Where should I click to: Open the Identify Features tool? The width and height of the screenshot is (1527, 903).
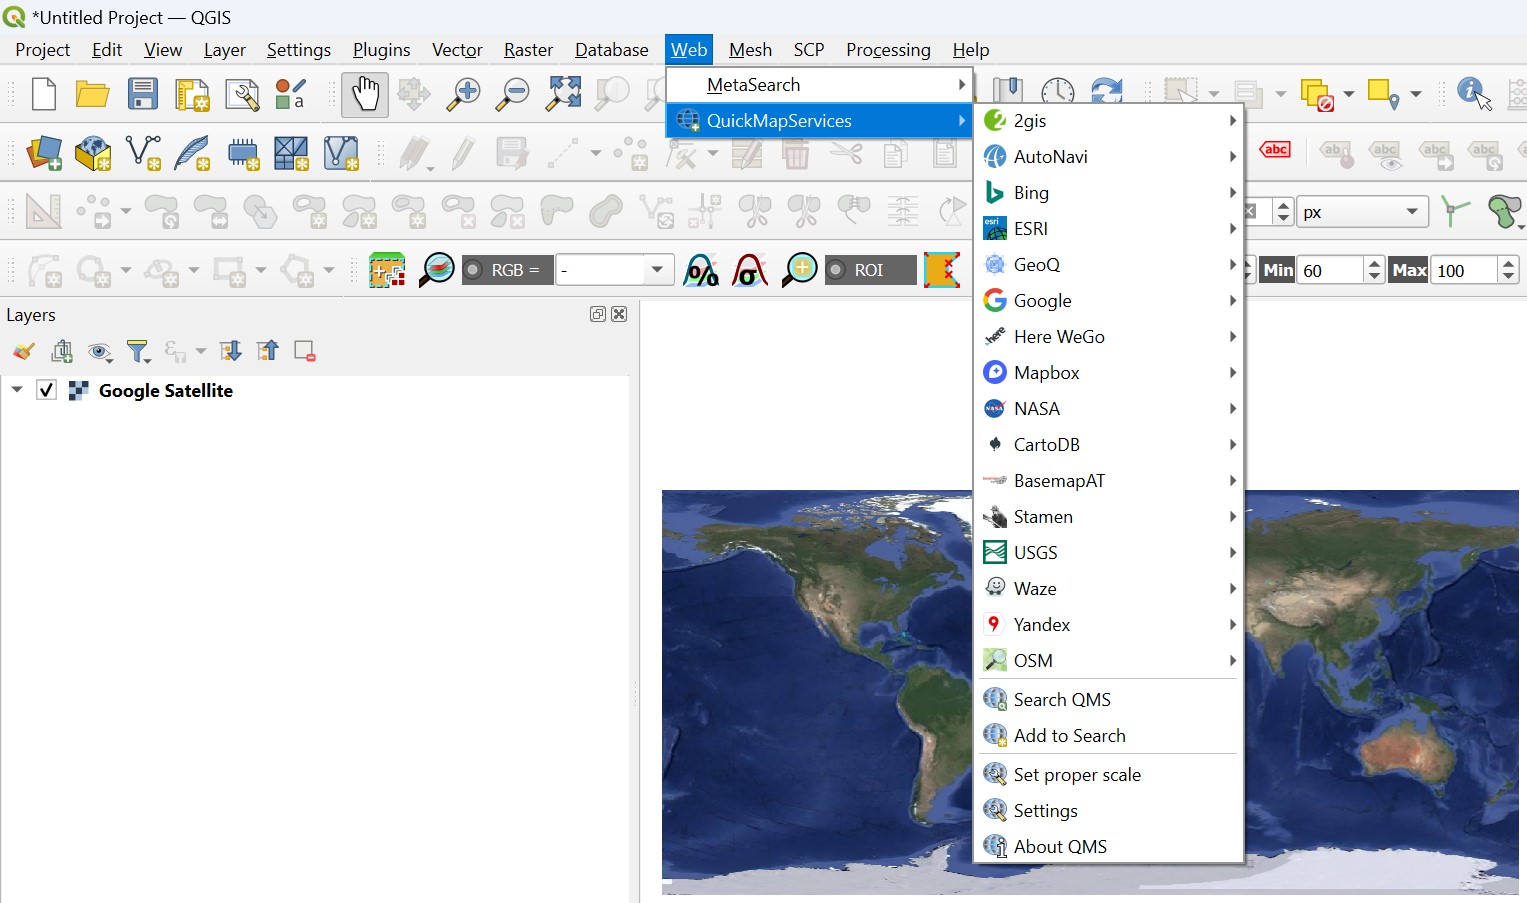(x=1474, y=94)
